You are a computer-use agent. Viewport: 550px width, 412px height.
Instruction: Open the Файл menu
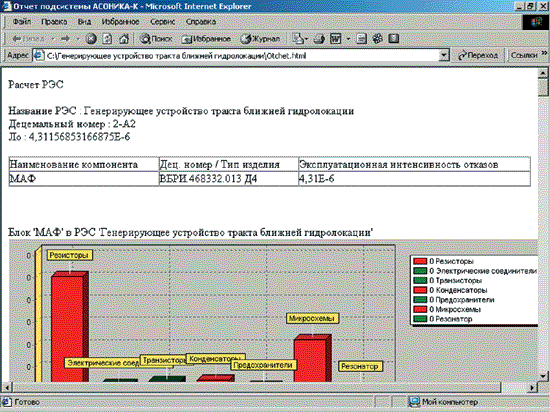21,22
